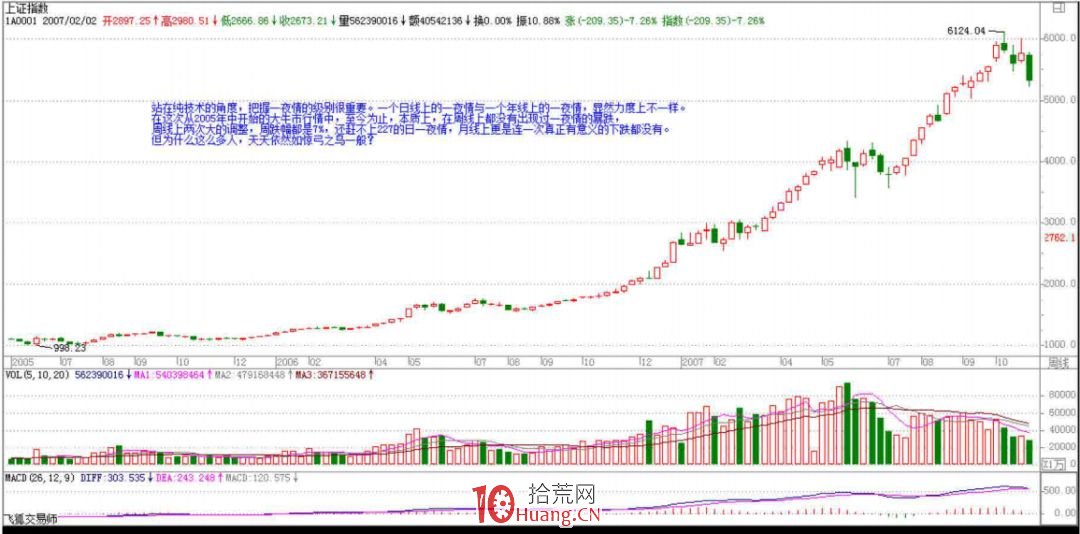Click the 2000.0 price axis label
Viewport: 1080px width, 534px height.
click(1061, 283)
